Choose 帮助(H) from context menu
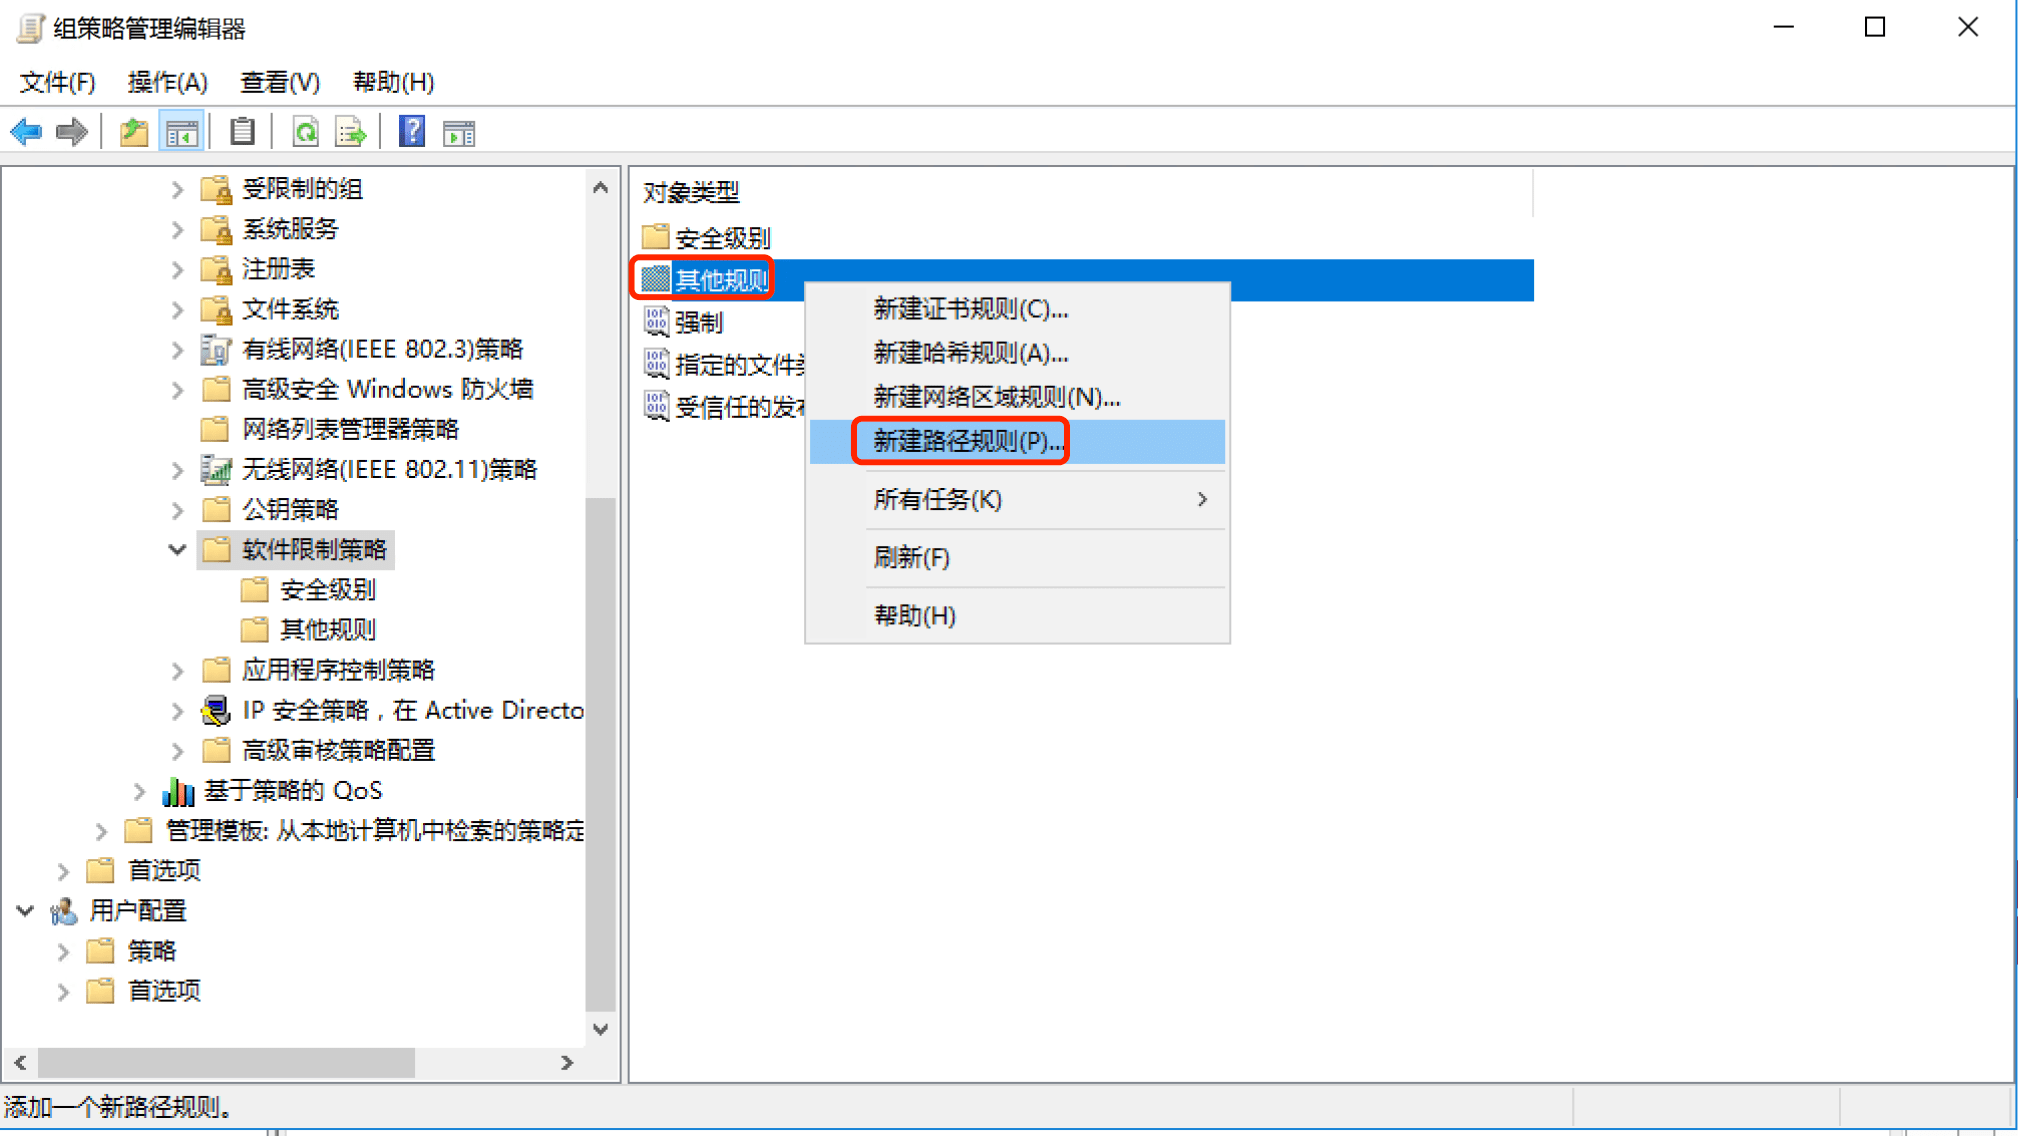This screenshot has width=2018, height=1136. 1017,615
